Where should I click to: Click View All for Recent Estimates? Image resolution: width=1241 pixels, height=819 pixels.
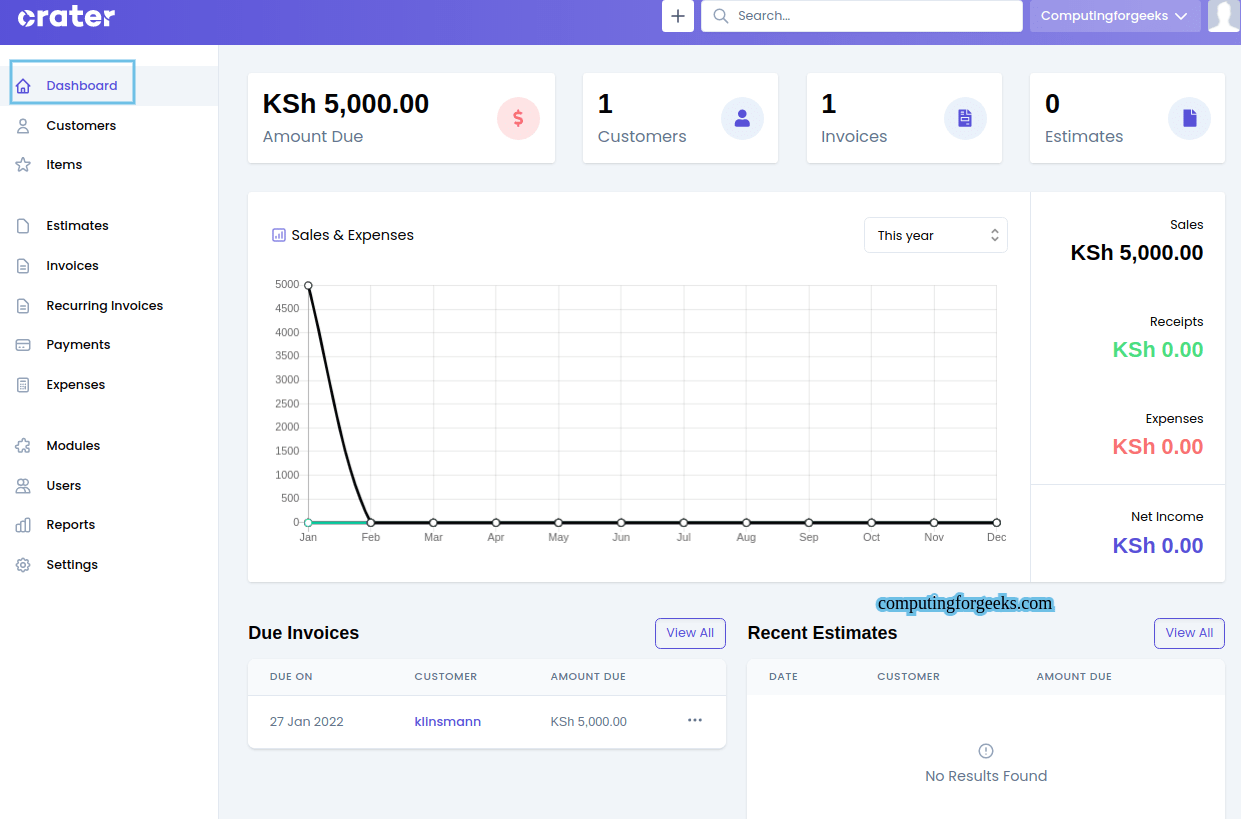1189,633
